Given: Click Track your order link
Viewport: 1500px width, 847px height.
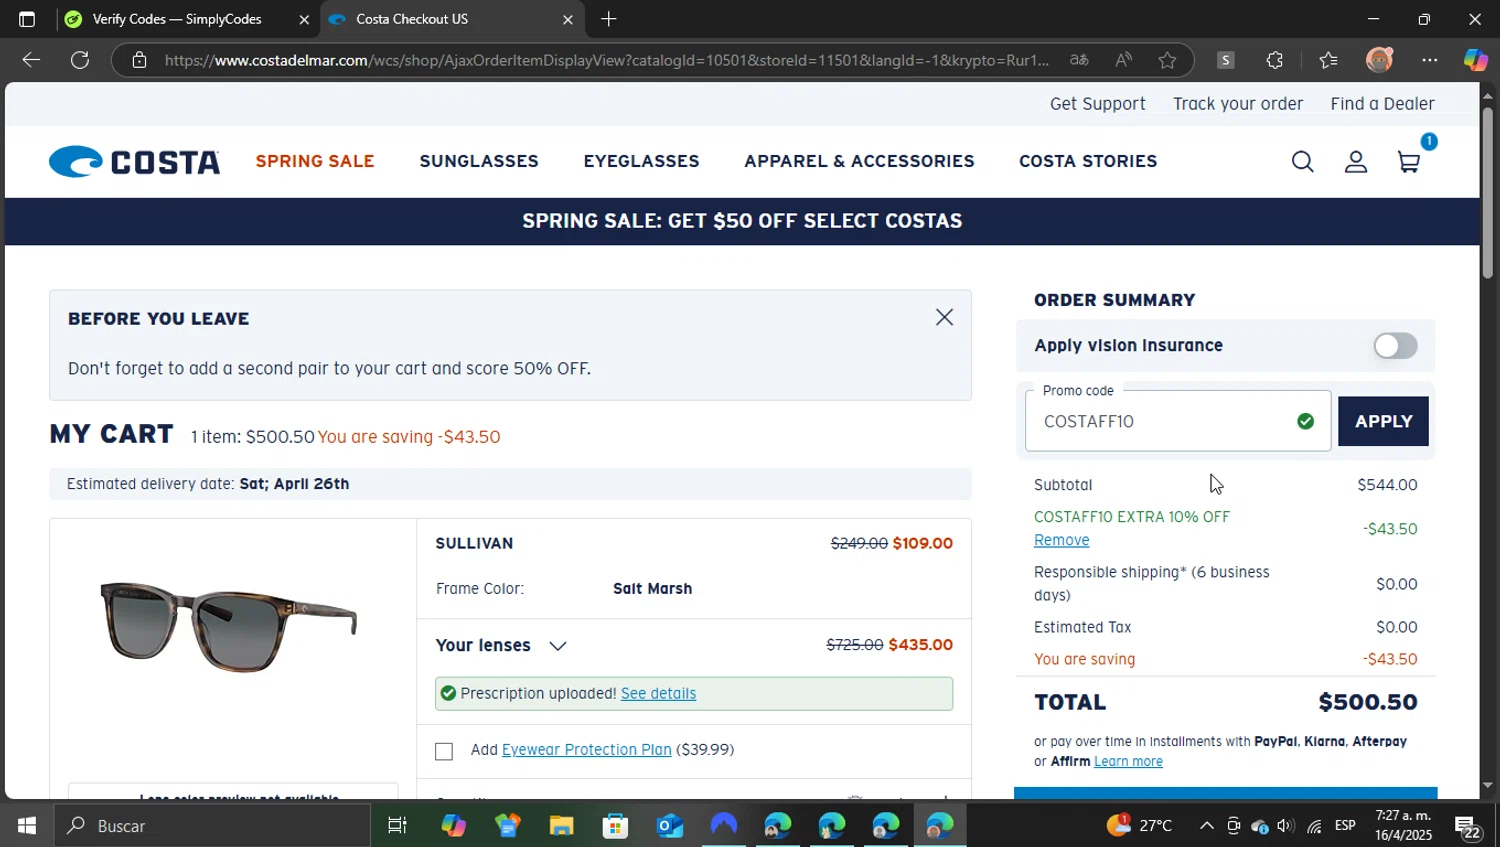Looking at the screenshot, I should (1238, 104).
